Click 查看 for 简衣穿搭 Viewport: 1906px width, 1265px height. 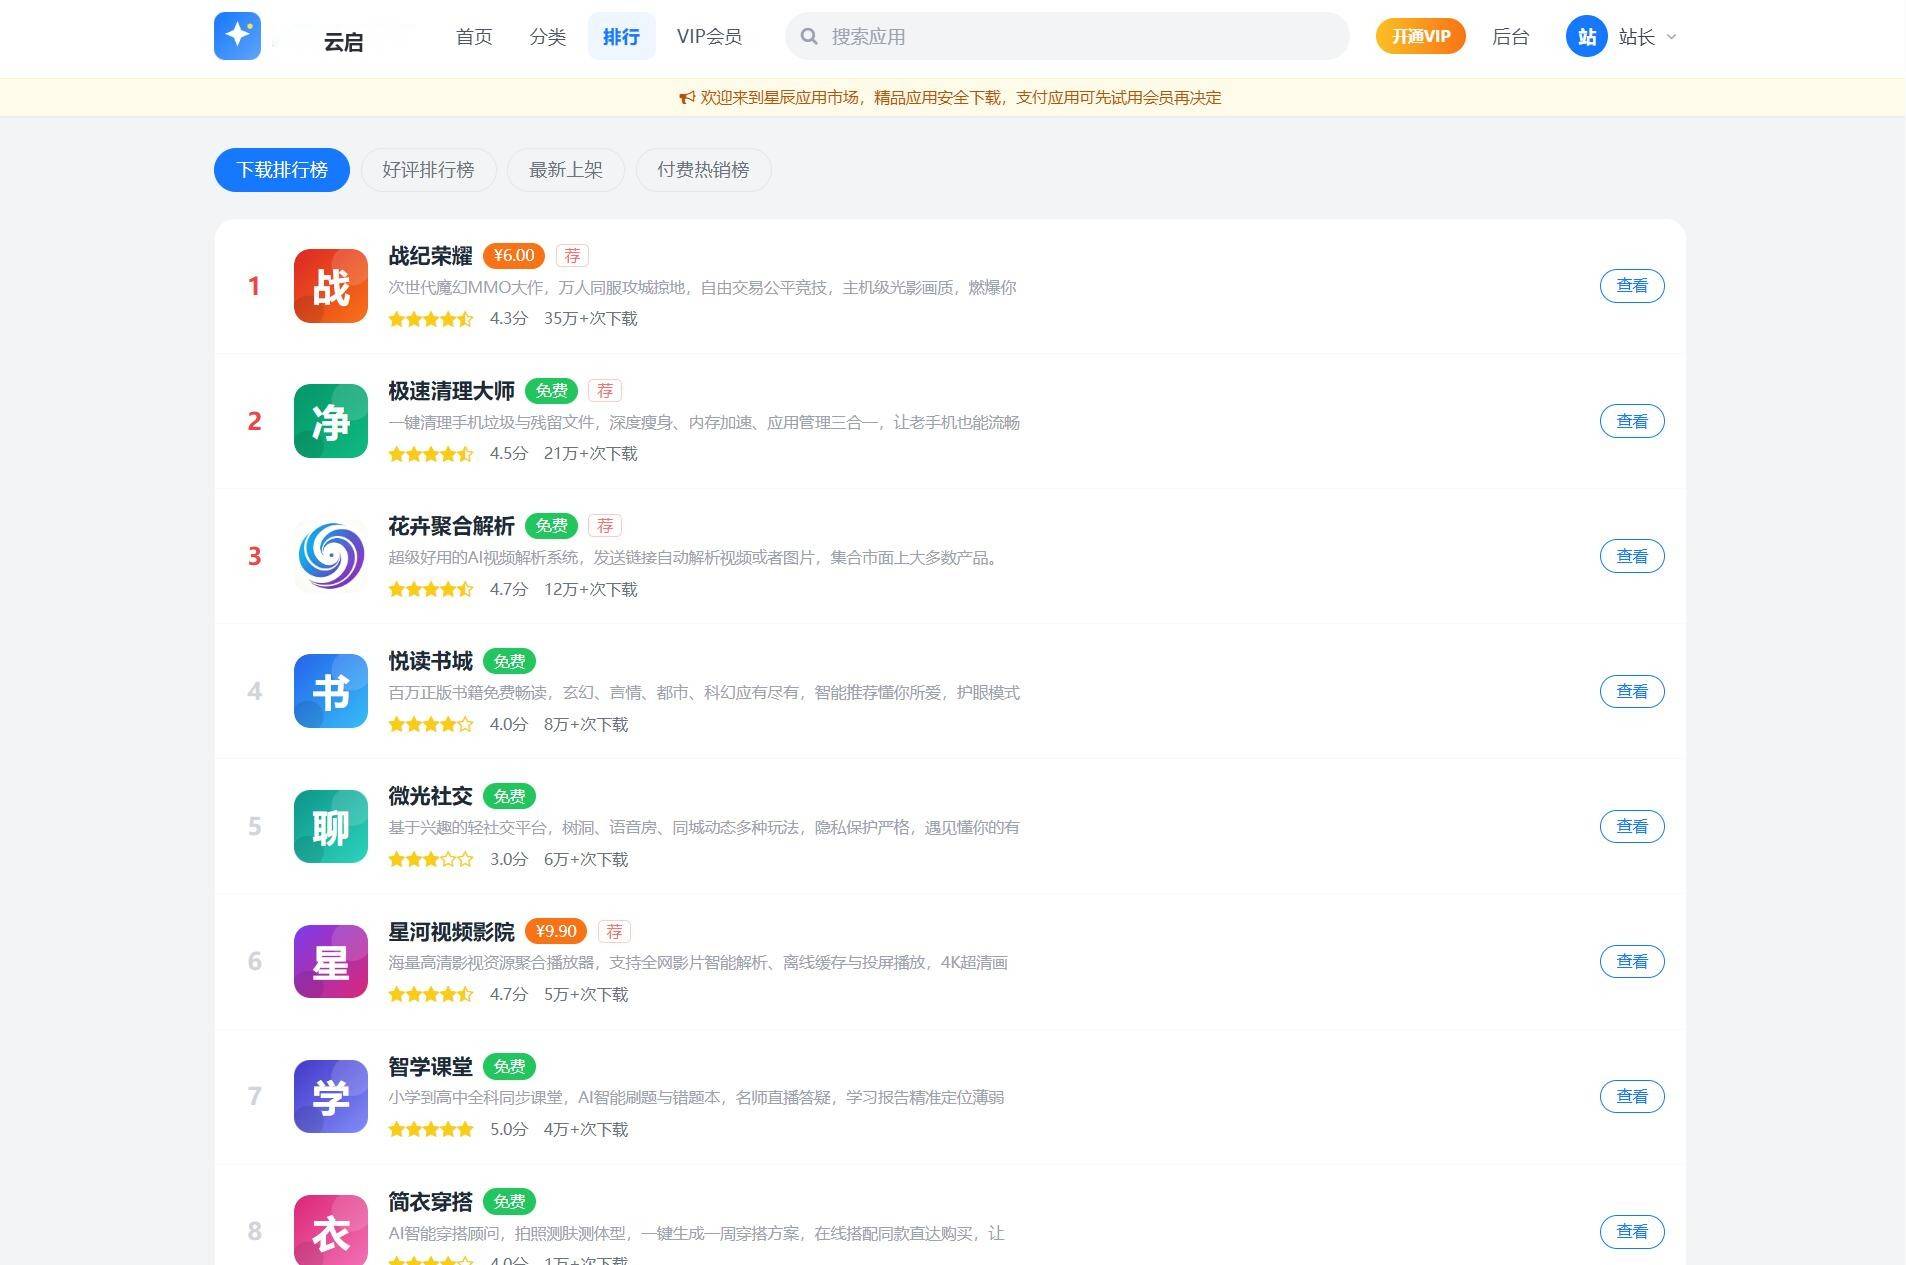pyautogui.click(x=1632, y=1231)
